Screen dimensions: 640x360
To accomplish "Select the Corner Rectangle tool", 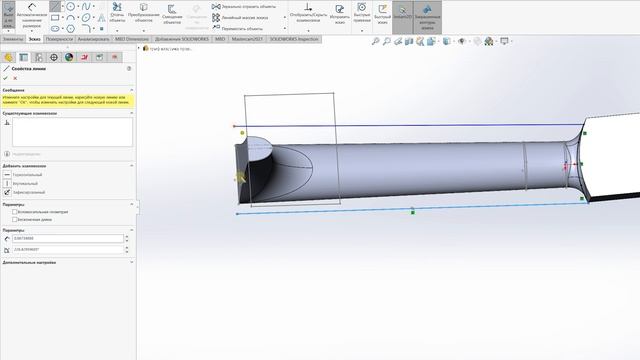I will 55,18.
